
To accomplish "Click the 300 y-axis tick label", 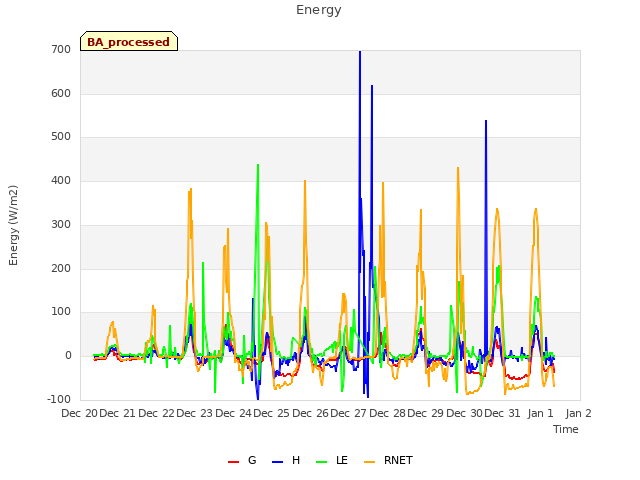I will [61, 224].
